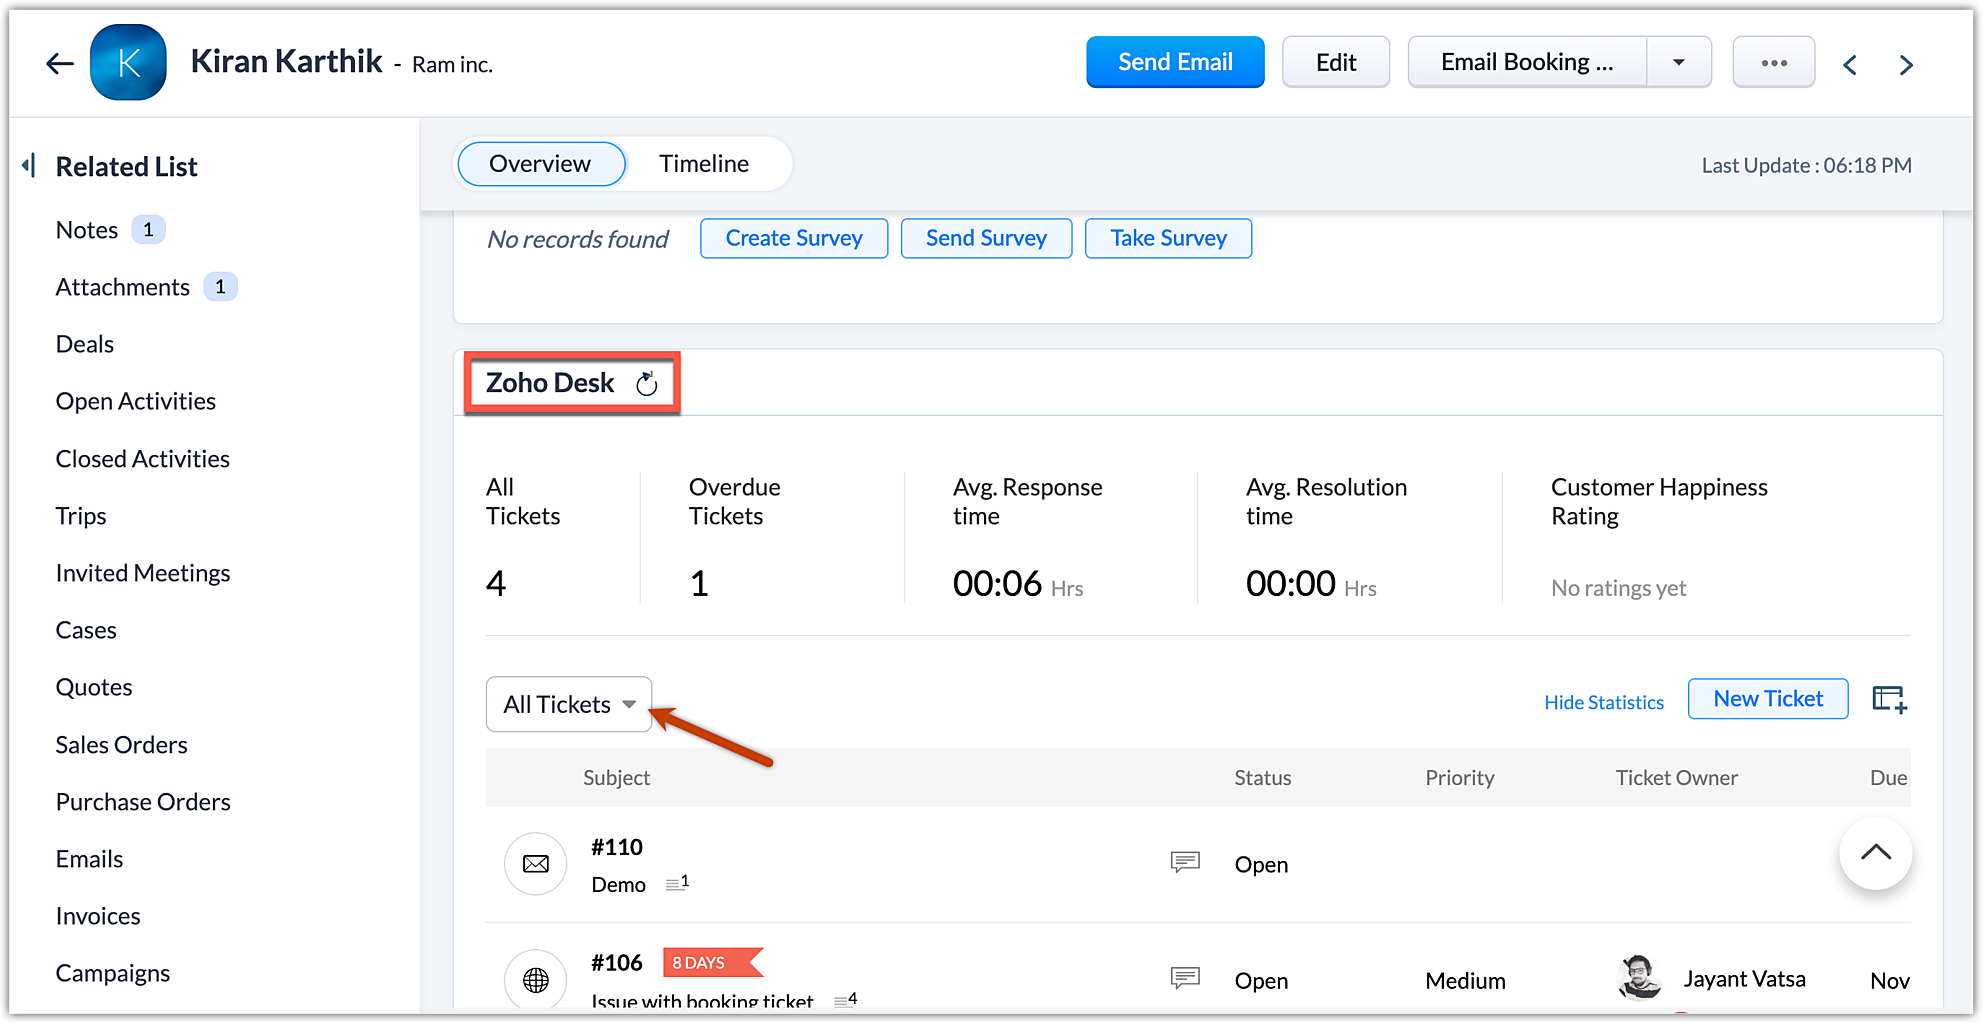This screenshot has width=1983, height=1023.
Task: Open Notes in the Related List
Action: (87, 230)
